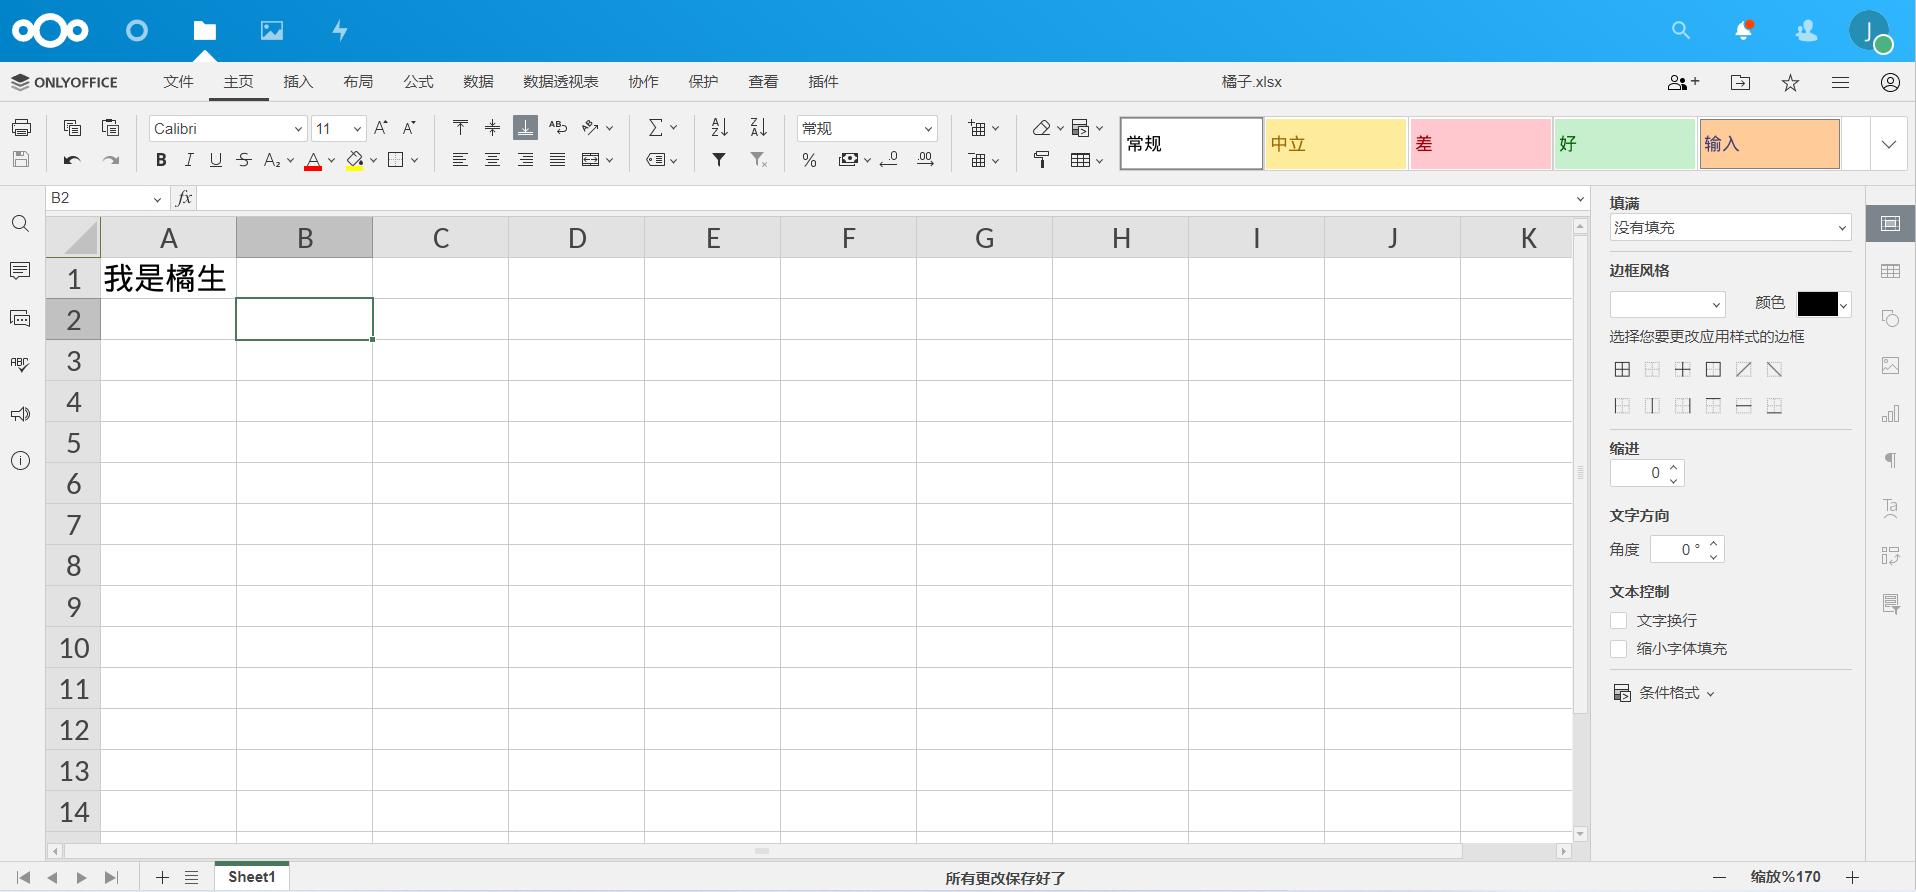
Task: Align text to top
Action: pos(460,128)
